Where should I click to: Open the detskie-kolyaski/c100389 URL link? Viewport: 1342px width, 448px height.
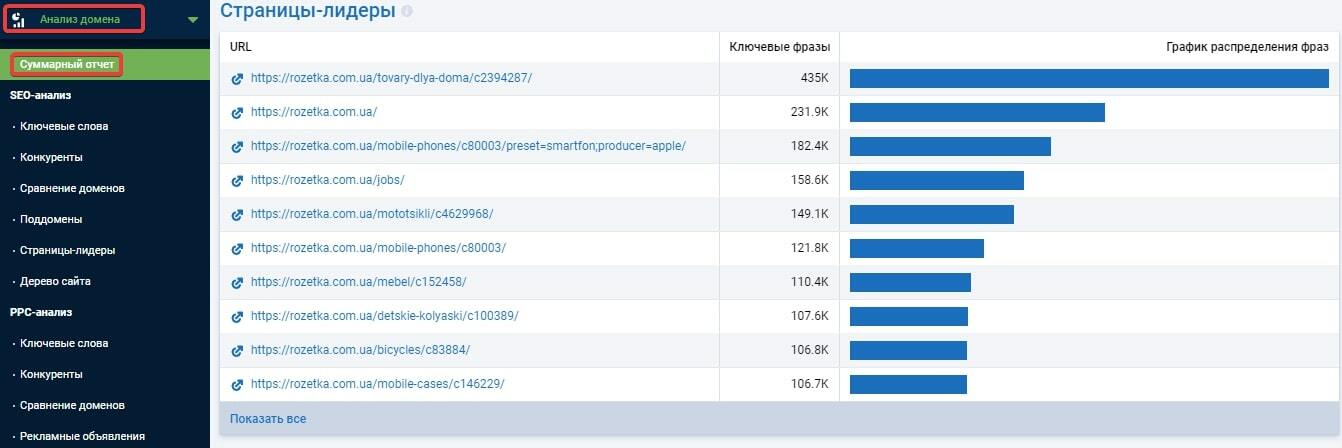[x=384, y=316]
